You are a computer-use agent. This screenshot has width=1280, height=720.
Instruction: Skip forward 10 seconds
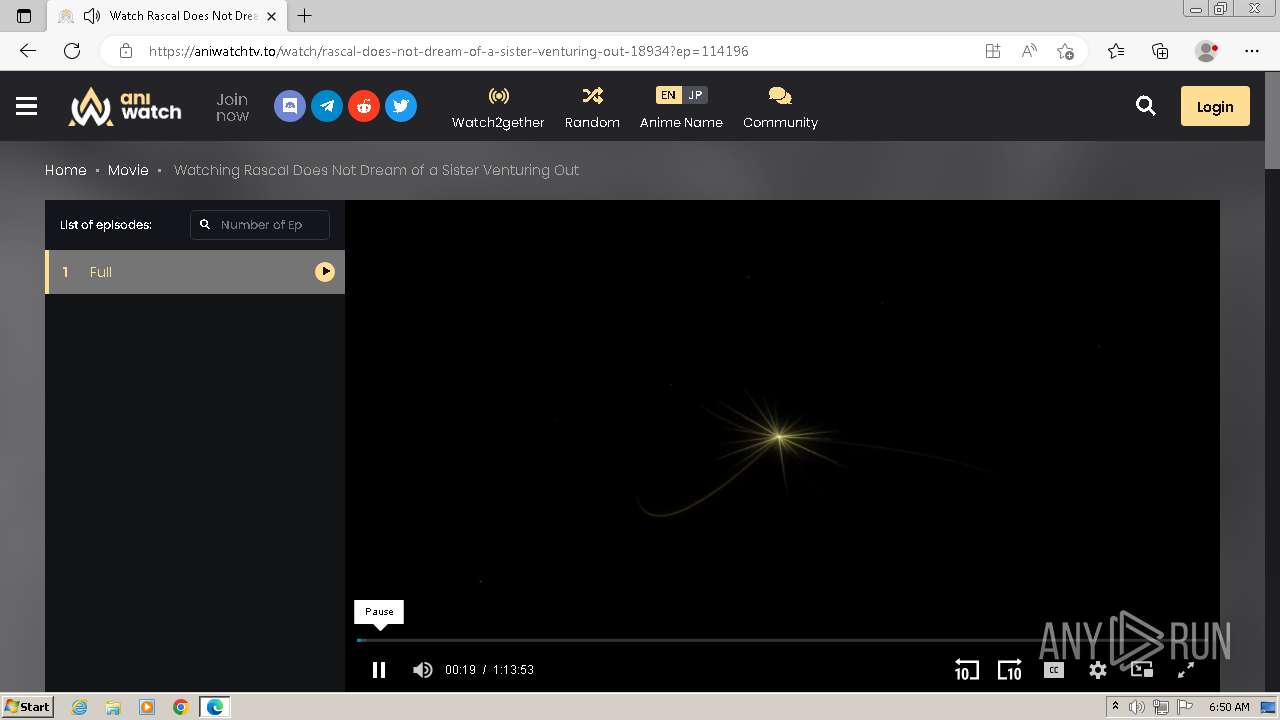(x=1010, y=670)
